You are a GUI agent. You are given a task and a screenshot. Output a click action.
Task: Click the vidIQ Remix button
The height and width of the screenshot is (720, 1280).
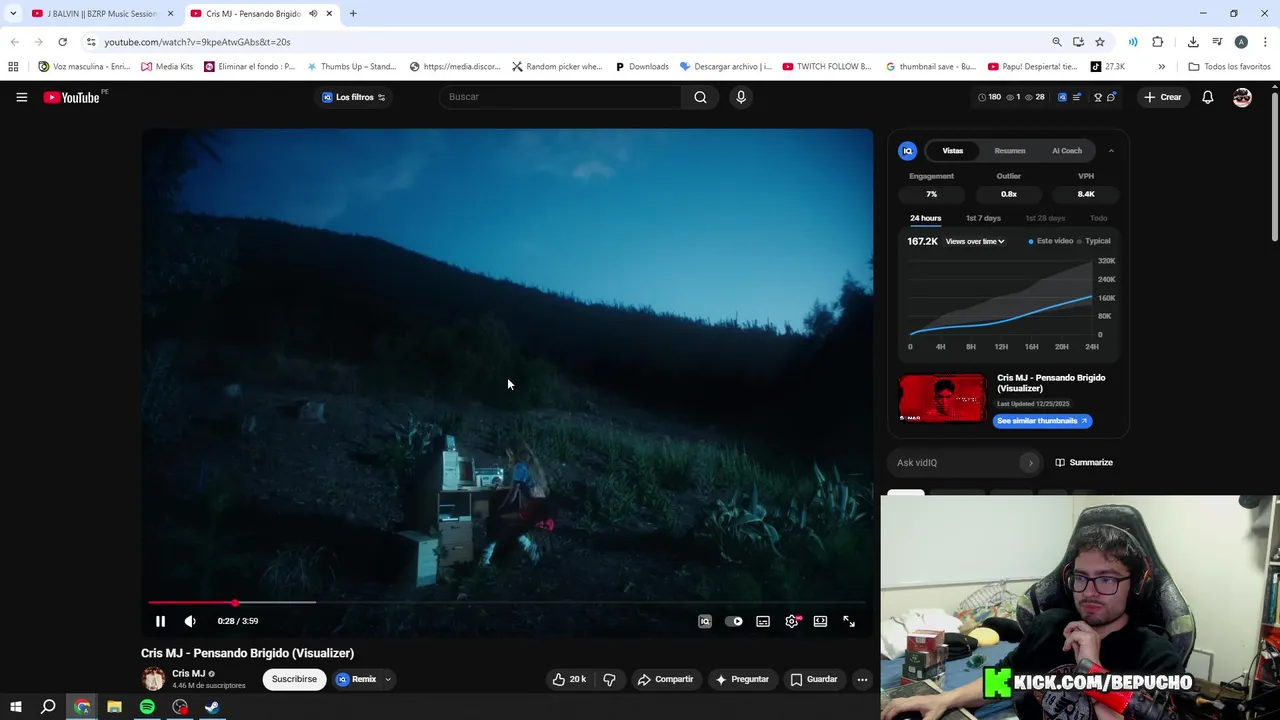pos(356,679)
